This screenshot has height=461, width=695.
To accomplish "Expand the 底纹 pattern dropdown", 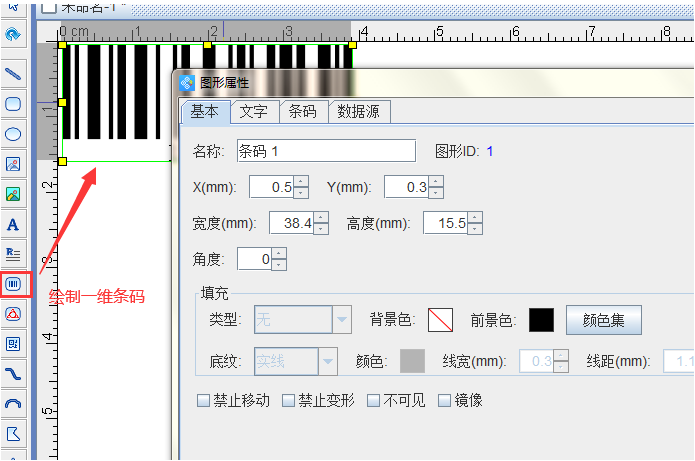I will pos(328,360).
